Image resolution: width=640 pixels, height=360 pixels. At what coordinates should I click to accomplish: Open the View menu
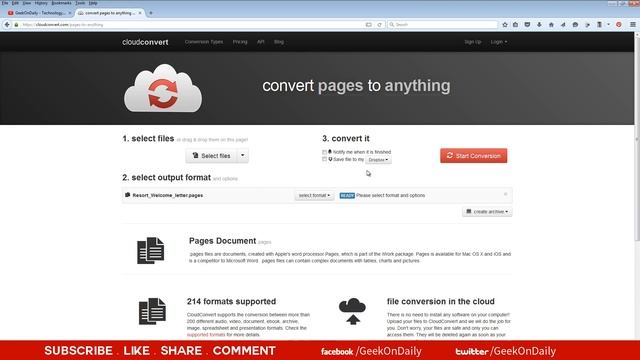tap(27, 3)
